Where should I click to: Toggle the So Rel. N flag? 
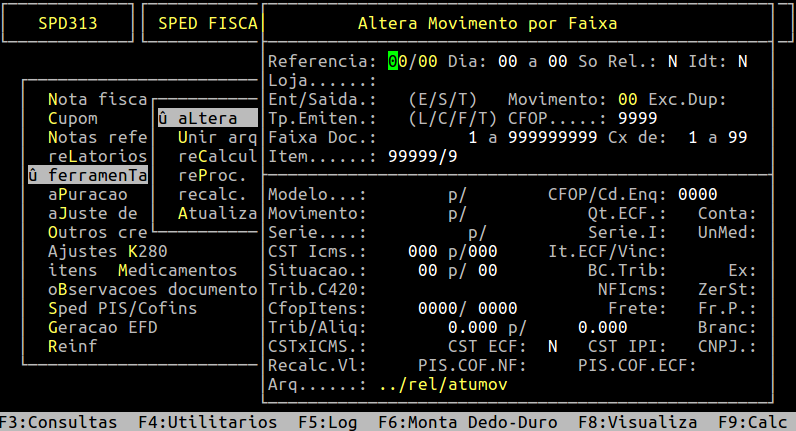pyautogui.click(x=673, y=62)
